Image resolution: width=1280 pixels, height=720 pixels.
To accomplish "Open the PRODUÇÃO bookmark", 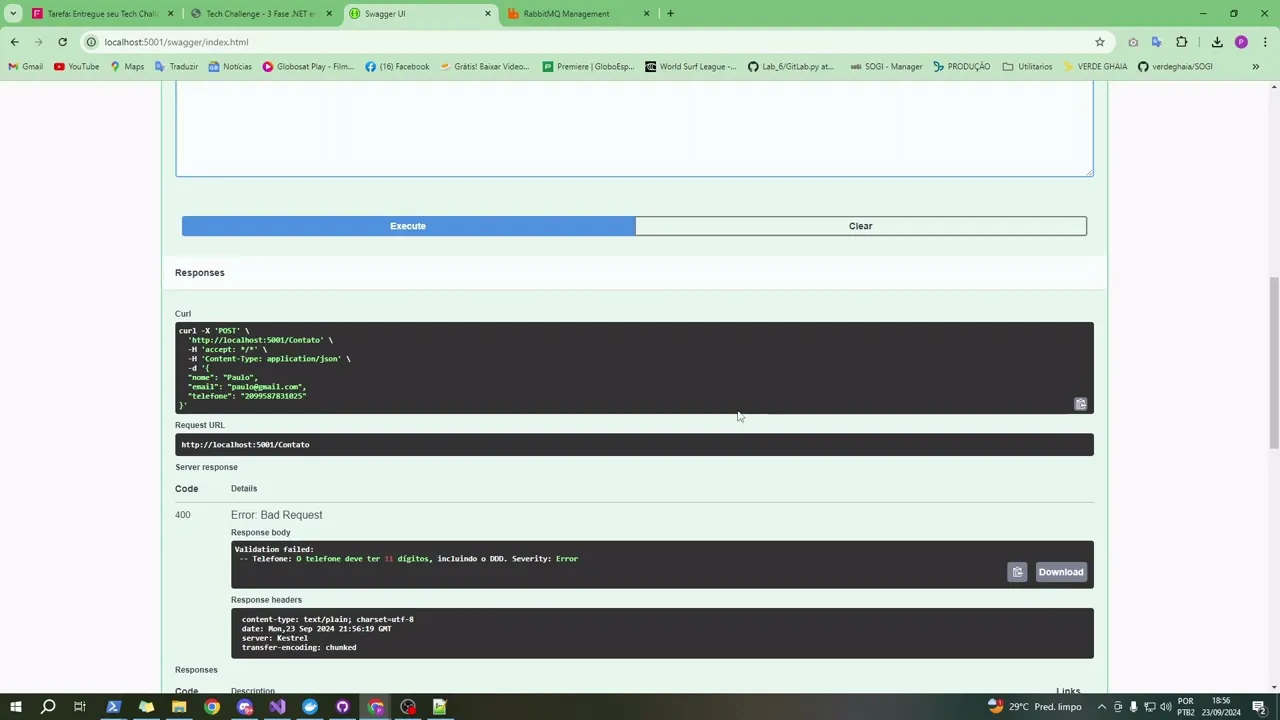I will 961,67.
